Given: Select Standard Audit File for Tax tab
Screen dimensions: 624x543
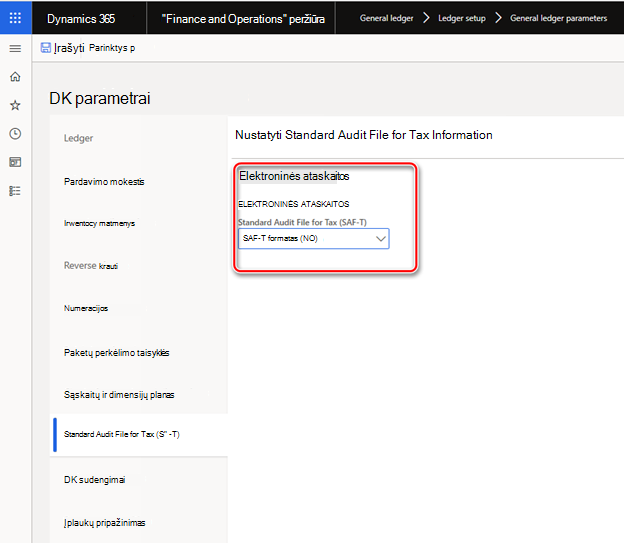Looking at the screenshot, I should [138, 434].
